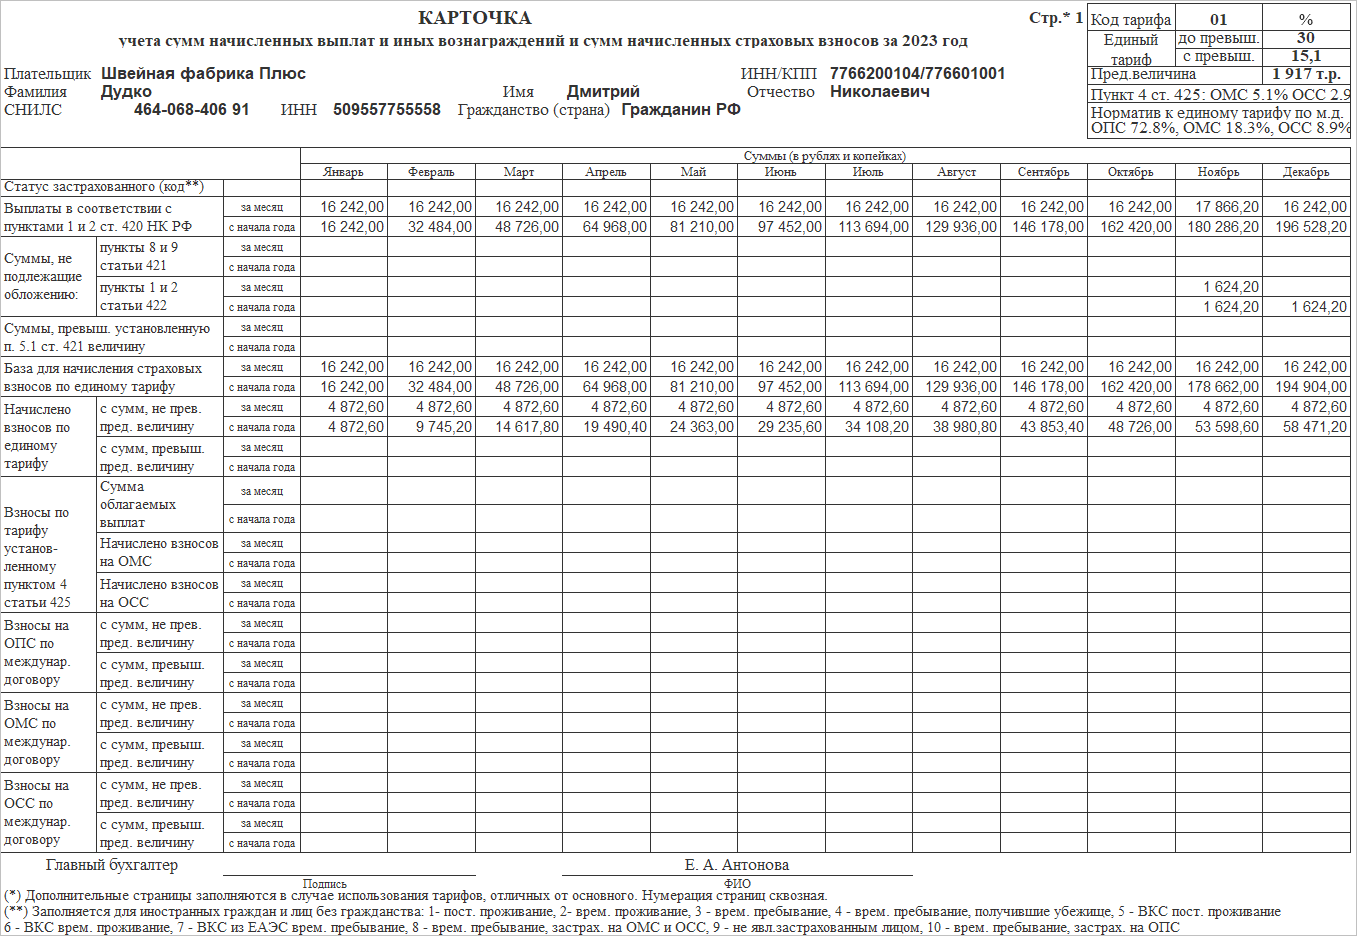Click the Сентябрь column header
Viewport: 1357px width, 936px height.
(1043, 172)
